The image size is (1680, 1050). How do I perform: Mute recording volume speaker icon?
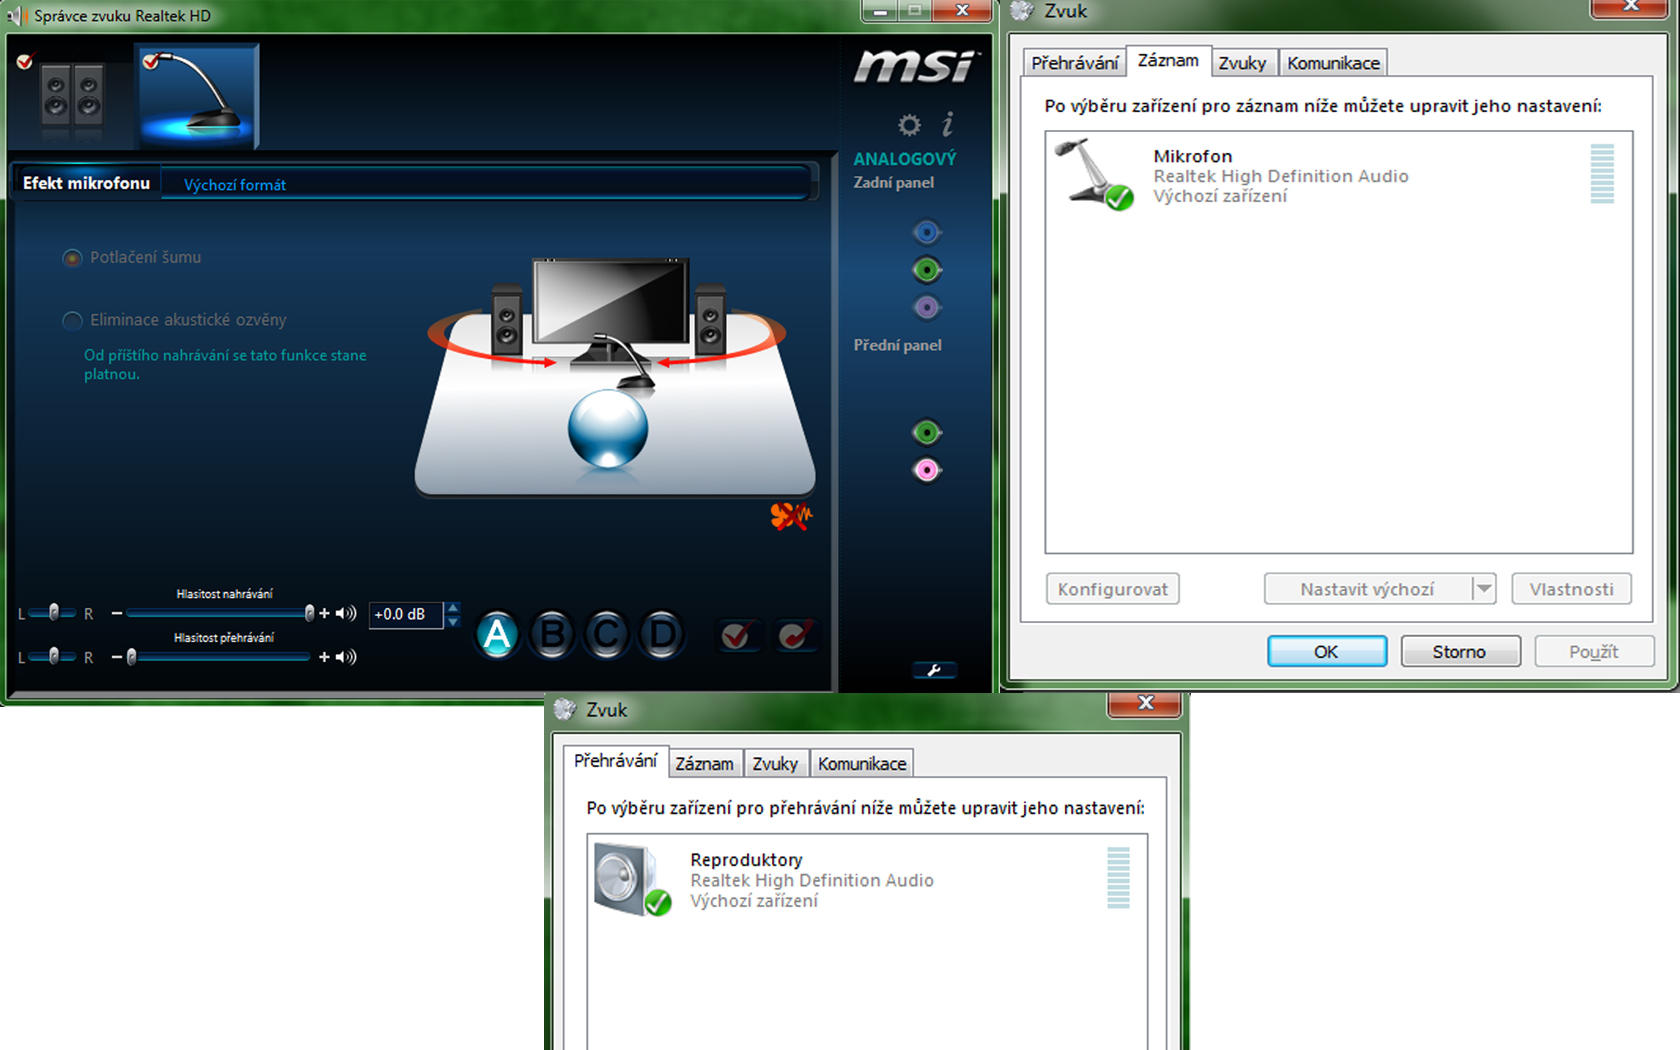346,613
